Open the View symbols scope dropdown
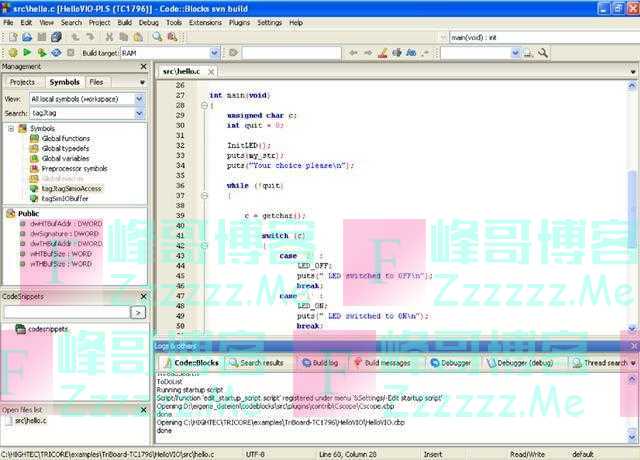This screenshot has width=640, height=460. [x=141, y=100]
